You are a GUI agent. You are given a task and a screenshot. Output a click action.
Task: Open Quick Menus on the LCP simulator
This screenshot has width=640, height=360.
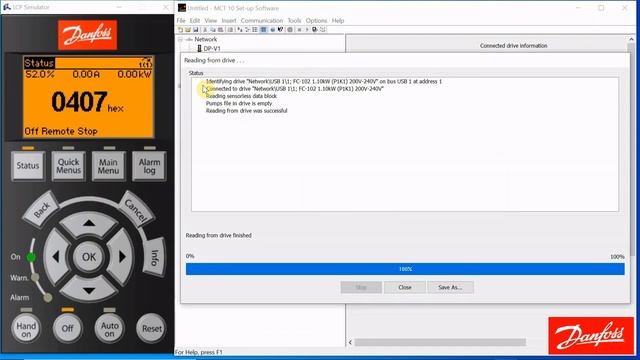(x=68, y=166)
